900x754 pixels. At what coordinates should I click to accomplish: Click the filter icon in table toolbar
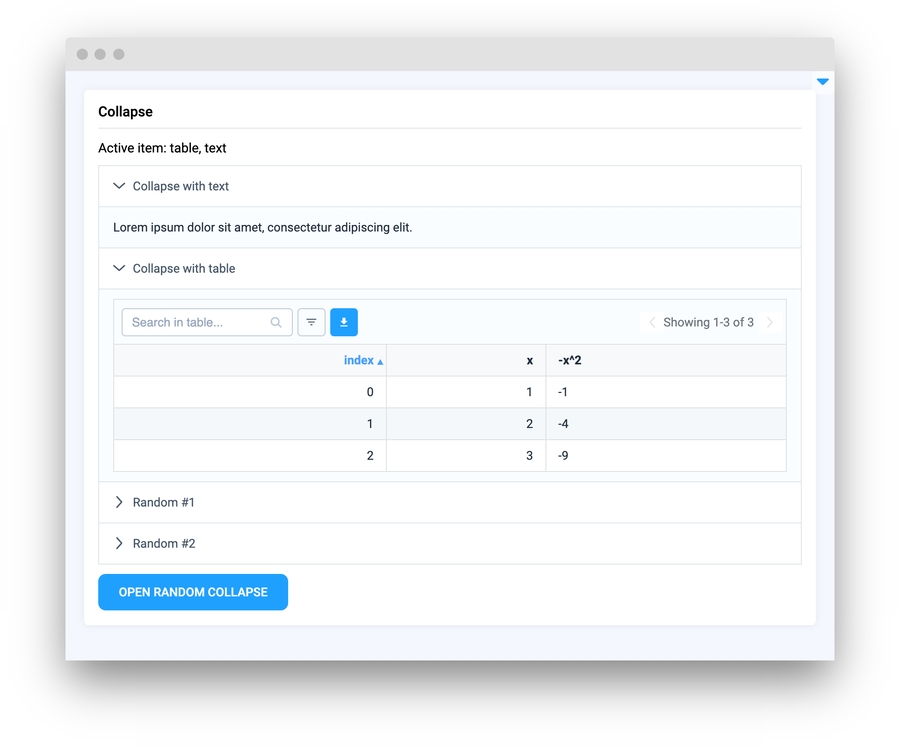click(311, 322)
